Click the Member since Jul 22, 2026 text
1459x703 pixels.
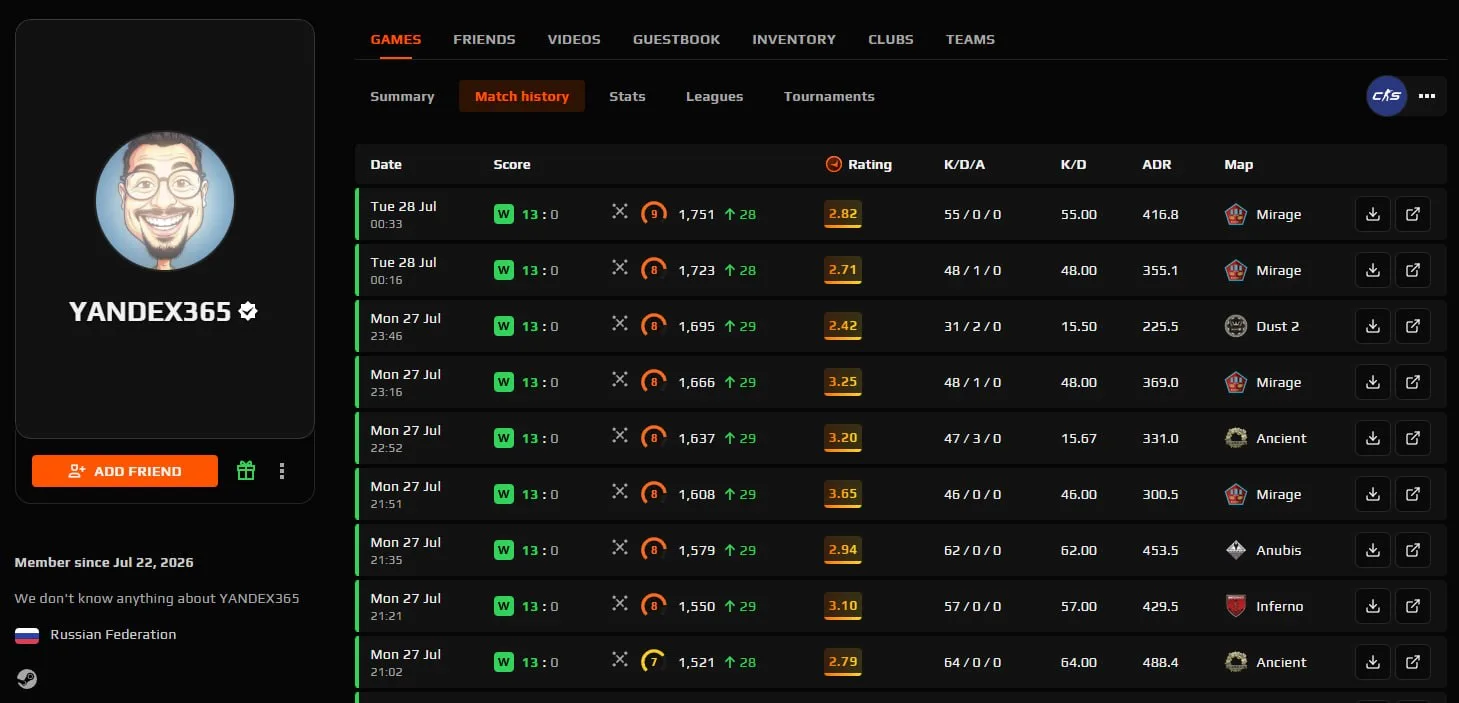point(104,563)
